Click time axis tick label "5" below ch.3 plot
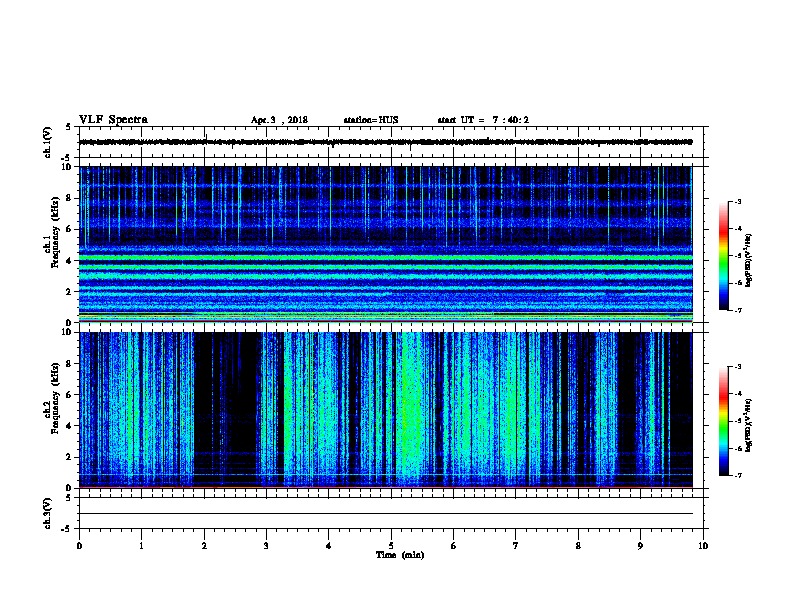 click(x=391, y=545)
